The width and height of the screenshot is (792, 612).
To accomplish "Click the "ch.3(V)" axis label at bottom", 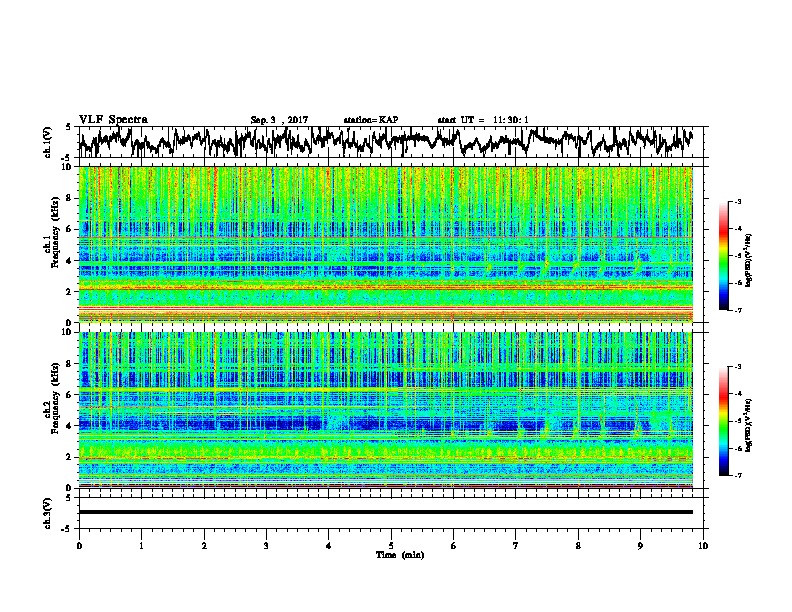I will (x=48, y=513).
